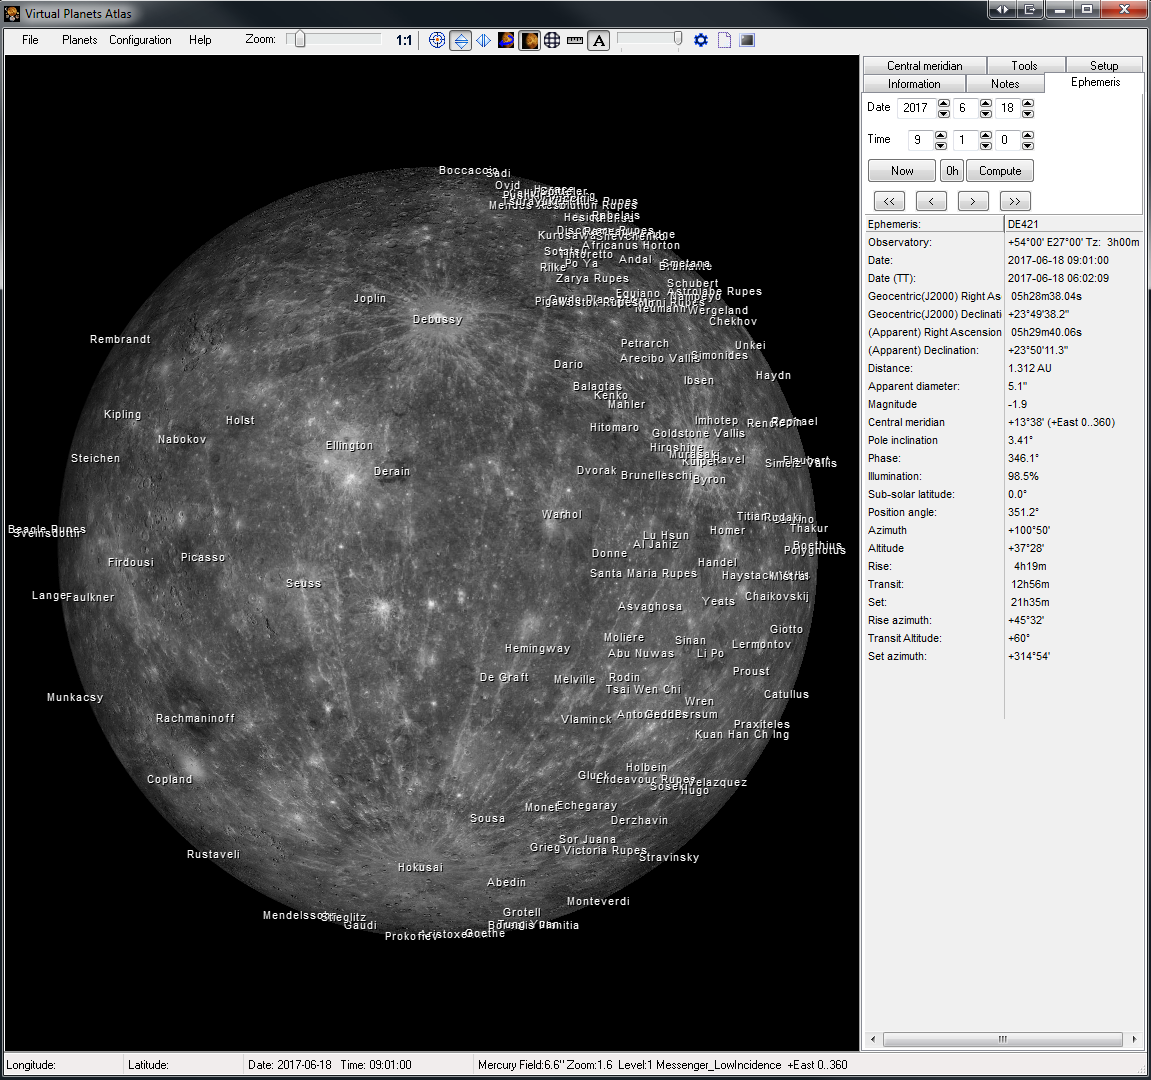Click the east-west mirror flip icon
This screenshot has width=1151, height=1080.
click(x=483, y=40)
